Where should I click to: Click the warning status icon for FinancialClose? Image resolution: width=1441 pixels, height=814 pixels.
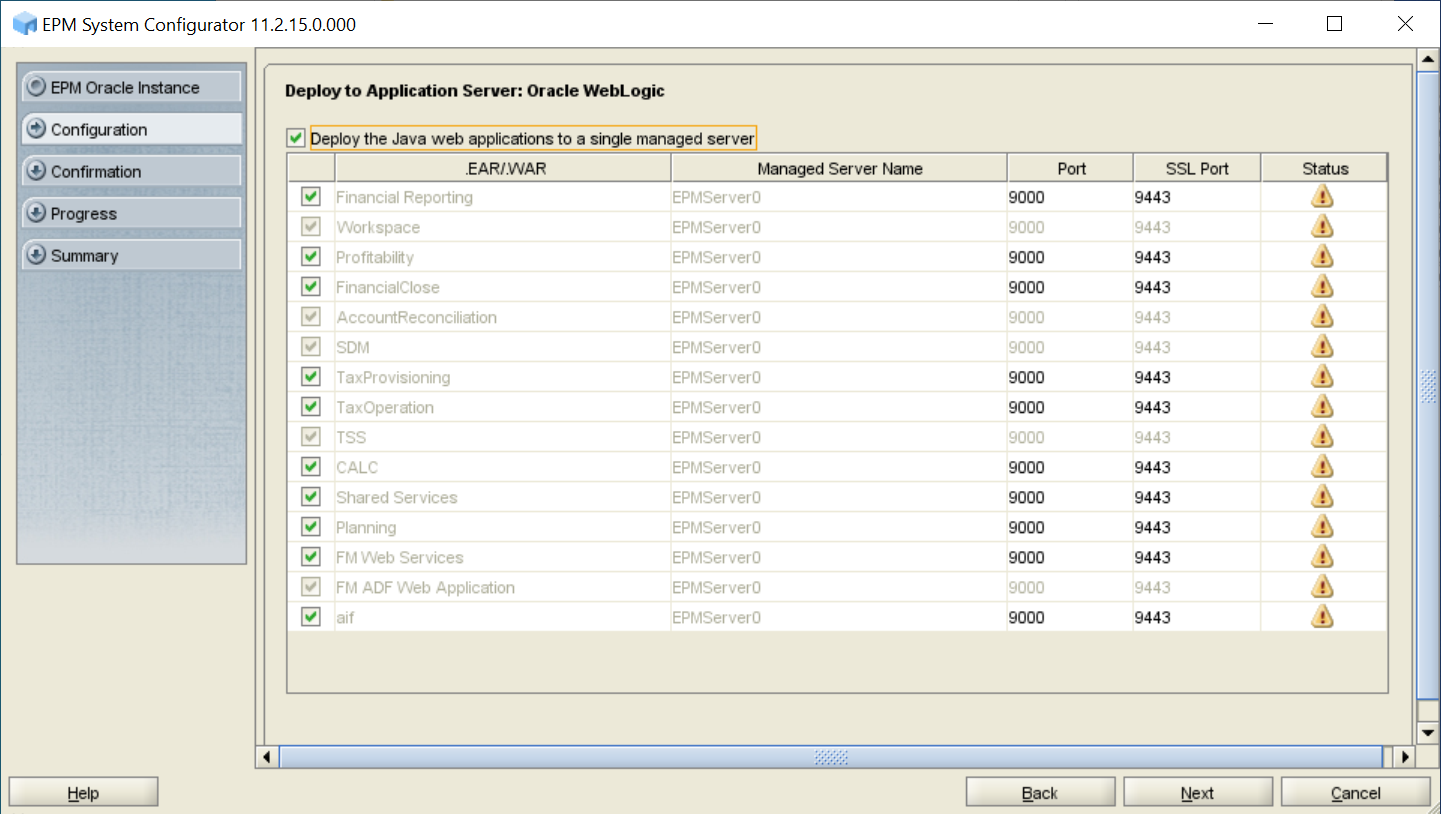click(1322, 286)
